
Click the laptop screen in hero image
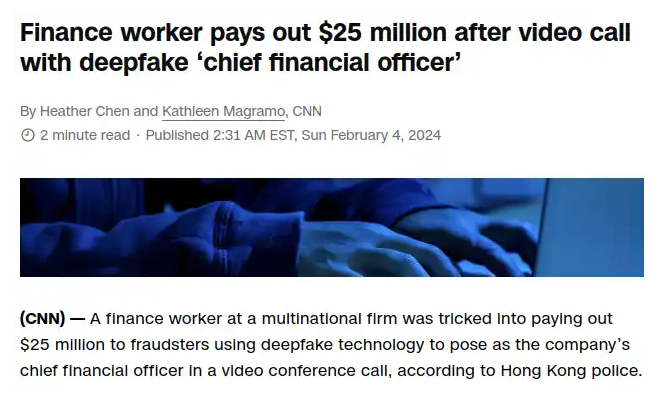(589, 227)
